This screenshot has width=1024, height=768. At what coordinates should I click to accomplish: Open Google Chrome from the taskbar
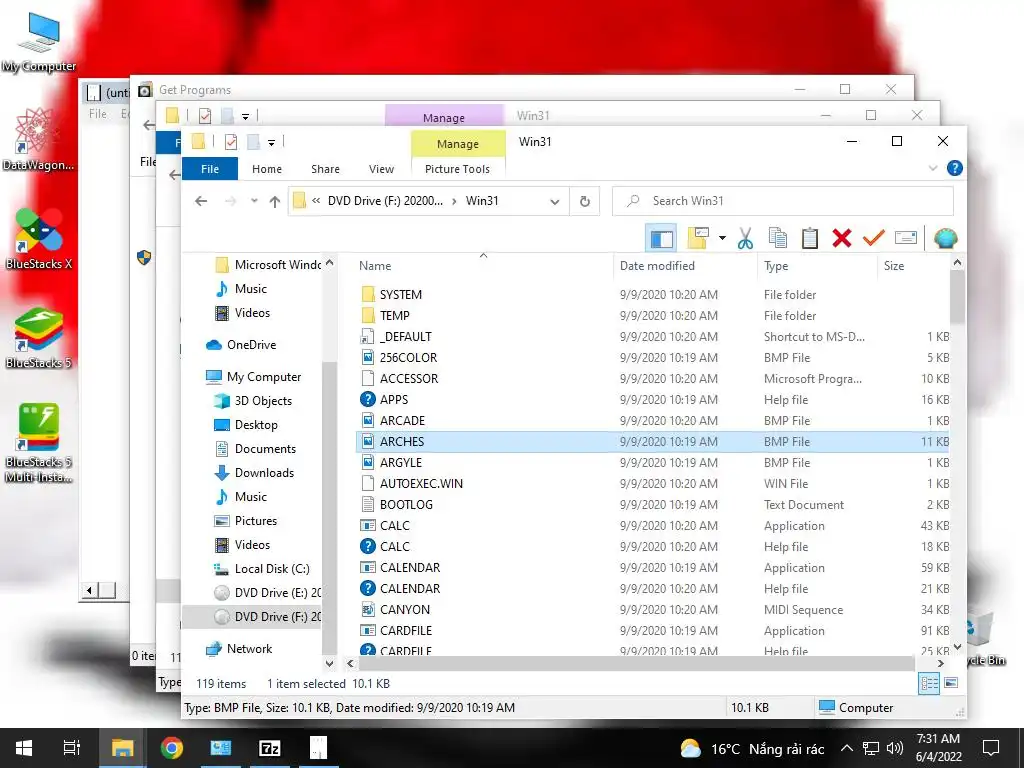172,748
